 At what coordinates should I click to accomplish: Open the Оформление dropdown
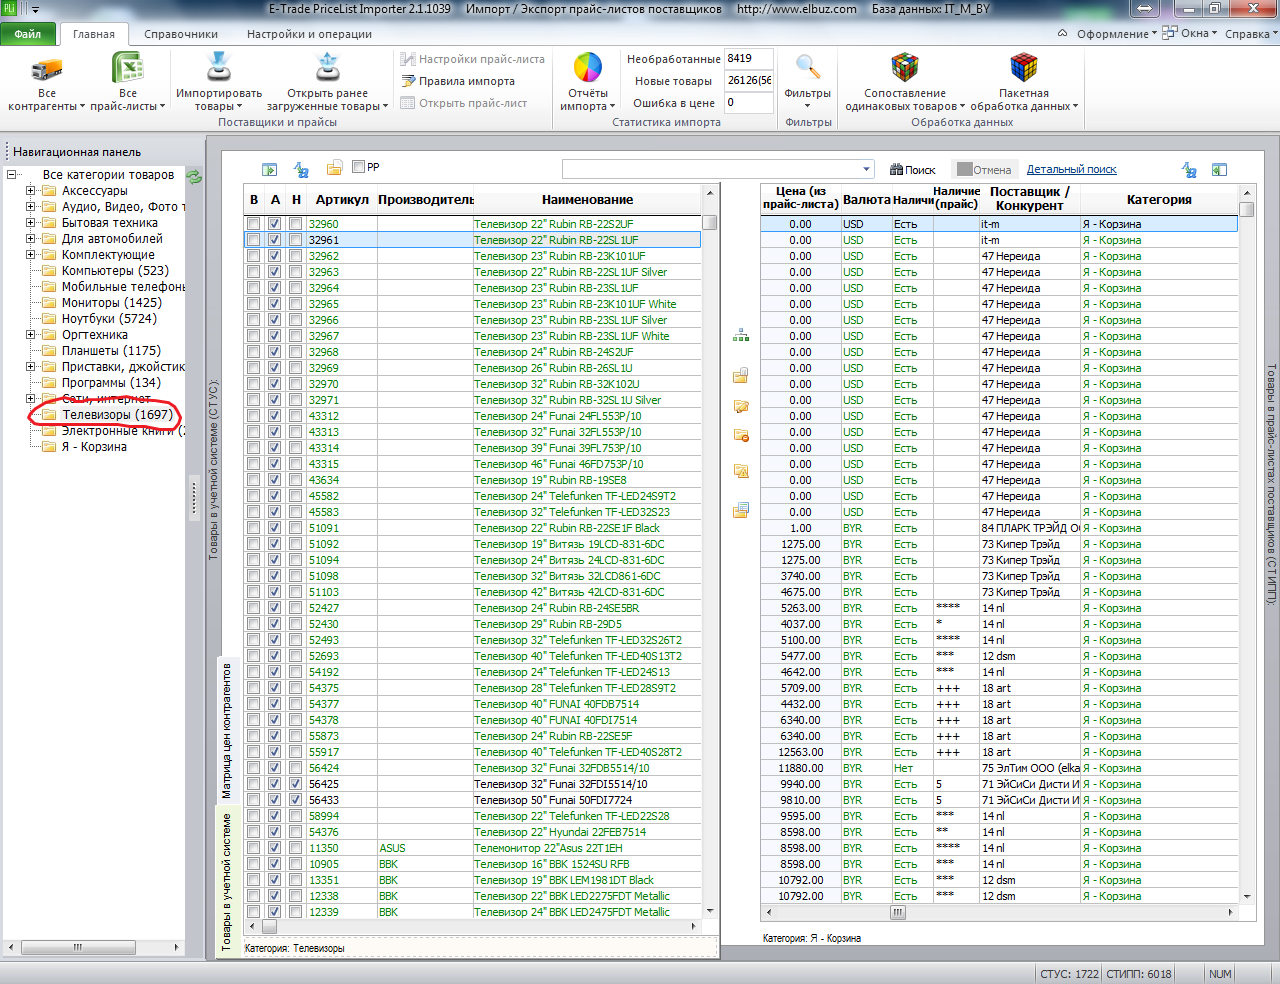tap(1115, 34)
